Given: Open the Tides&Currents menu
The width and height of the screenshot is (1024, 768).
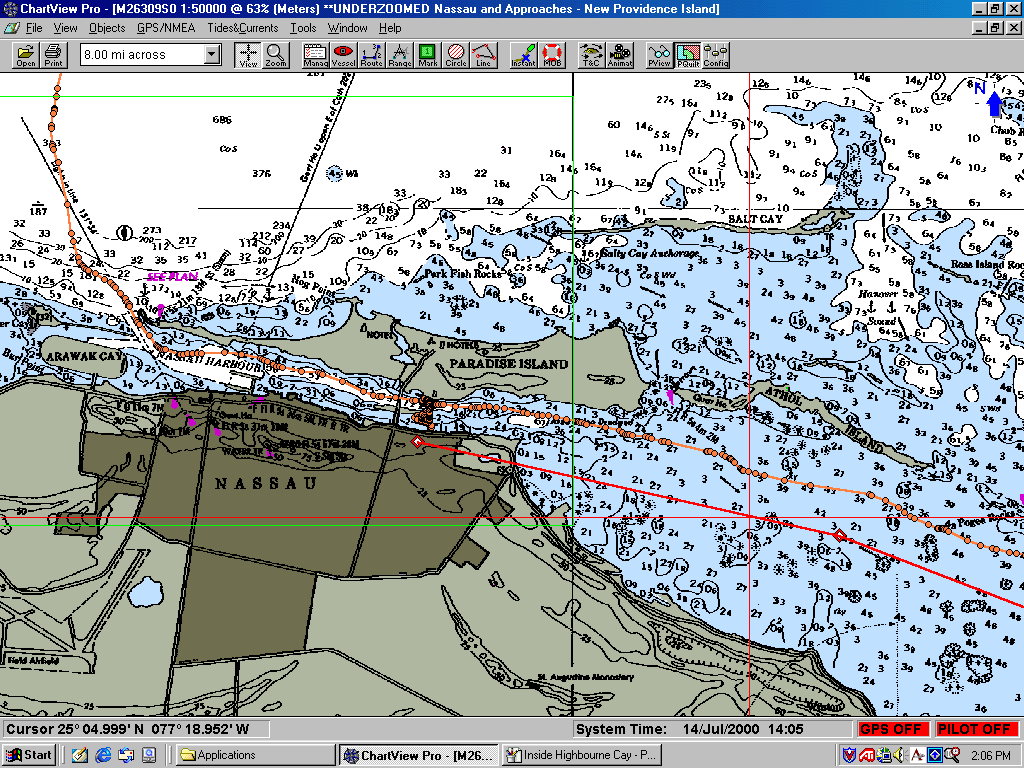Looking at the screenshot, I should 243,28.
